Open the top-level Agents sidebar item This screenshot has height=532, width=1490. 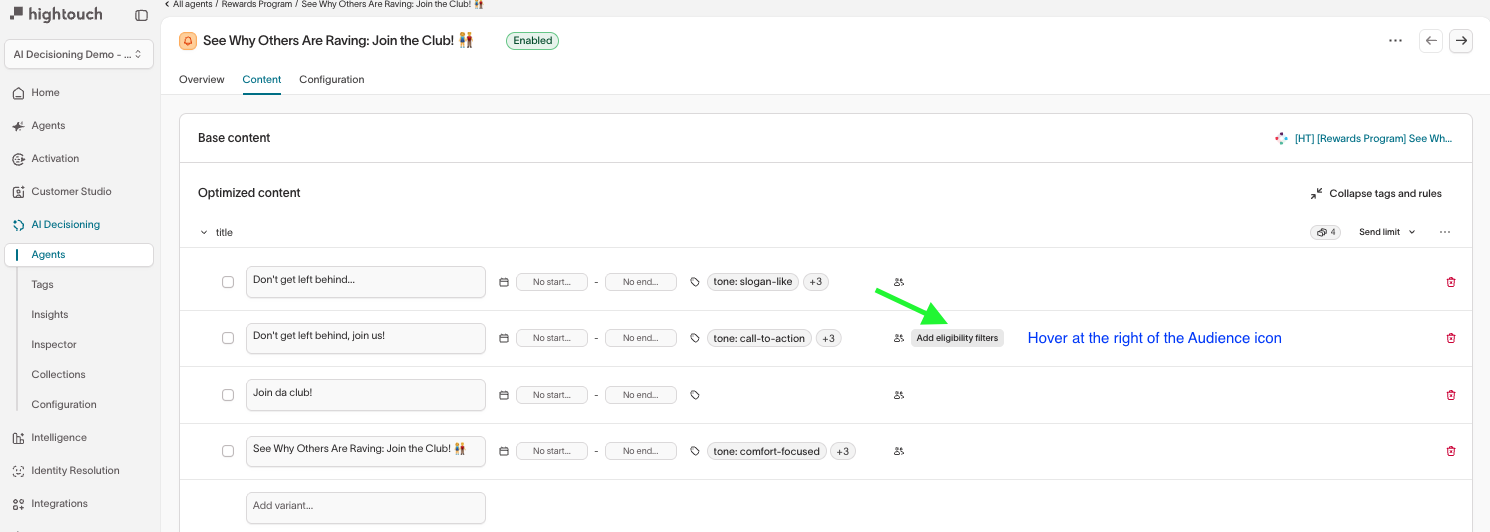48,125
